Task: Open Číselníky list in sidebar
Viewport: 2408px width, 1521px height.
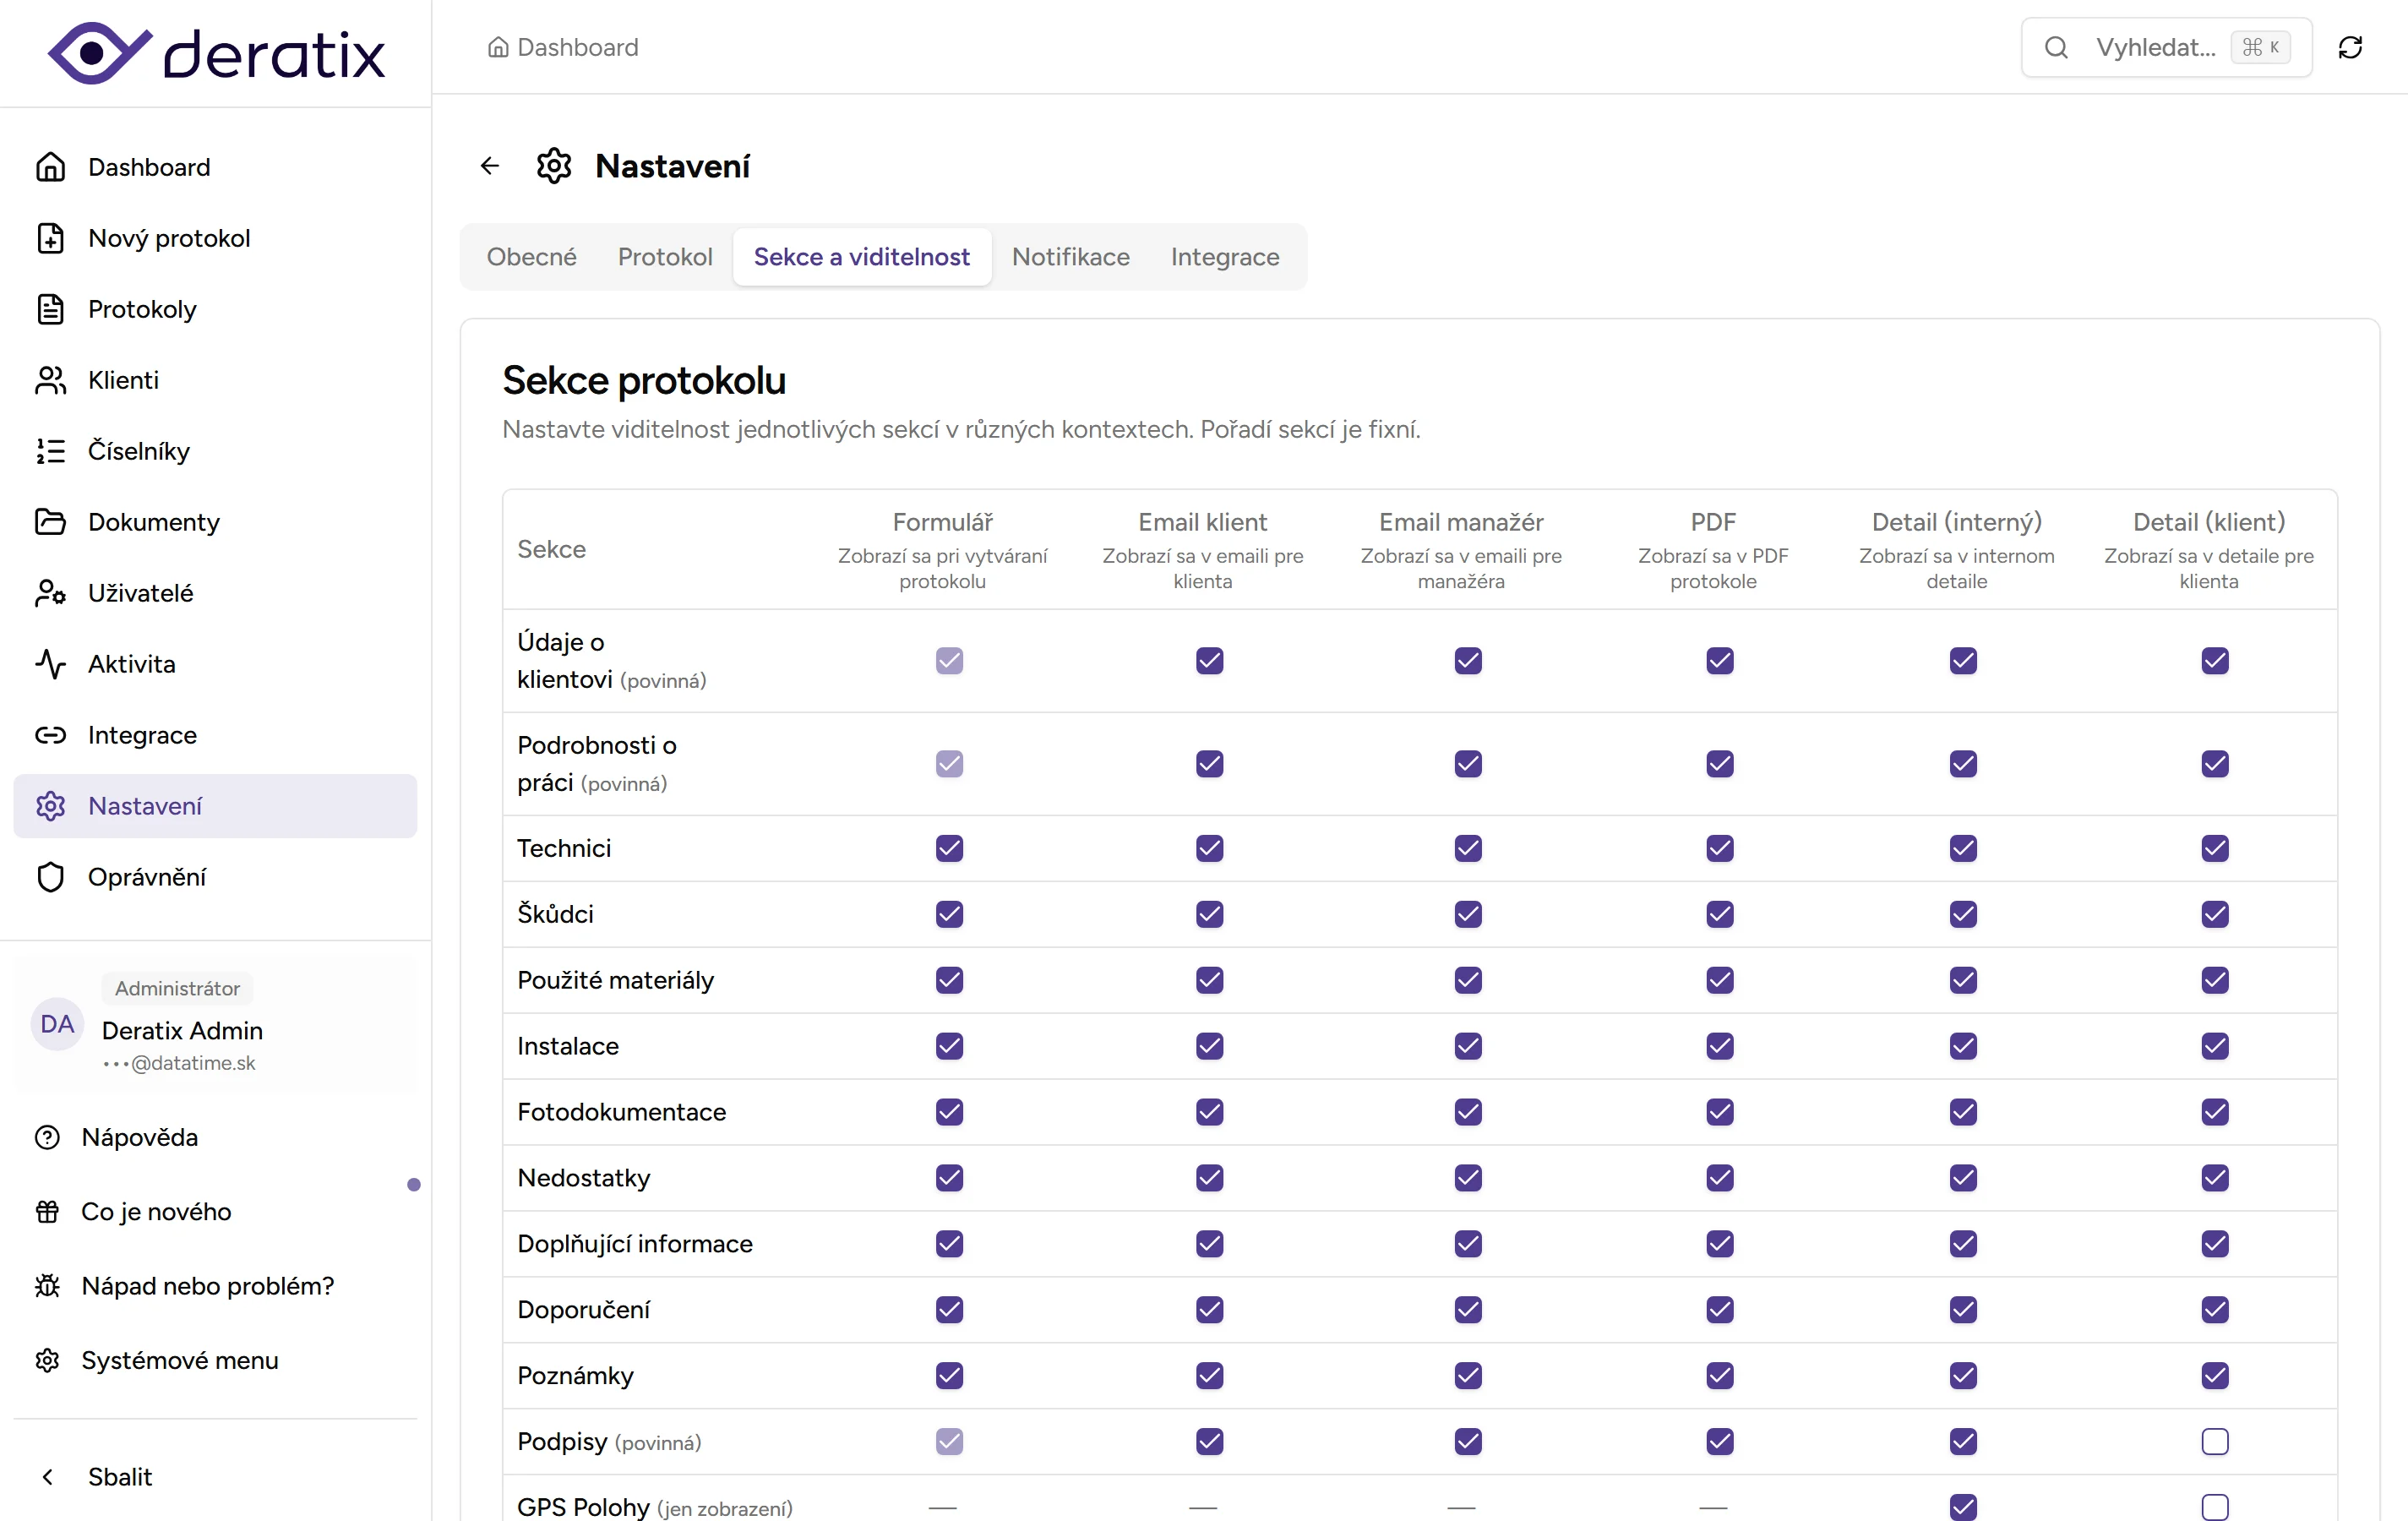Action: tap(138, 451)
